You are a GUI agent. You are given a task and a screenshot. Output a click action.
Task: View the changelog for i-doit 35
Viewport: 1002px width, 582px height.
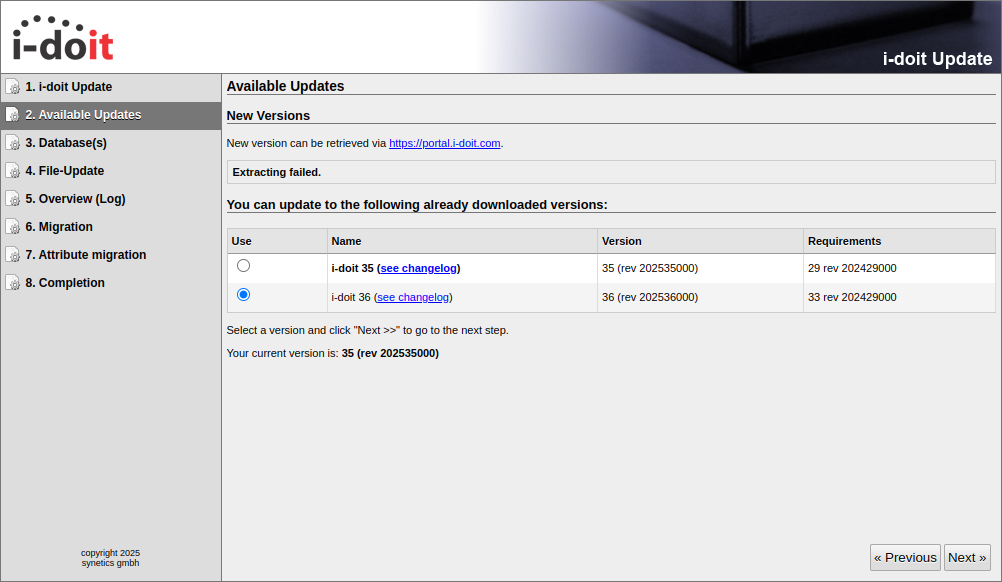tap(418, 268)
